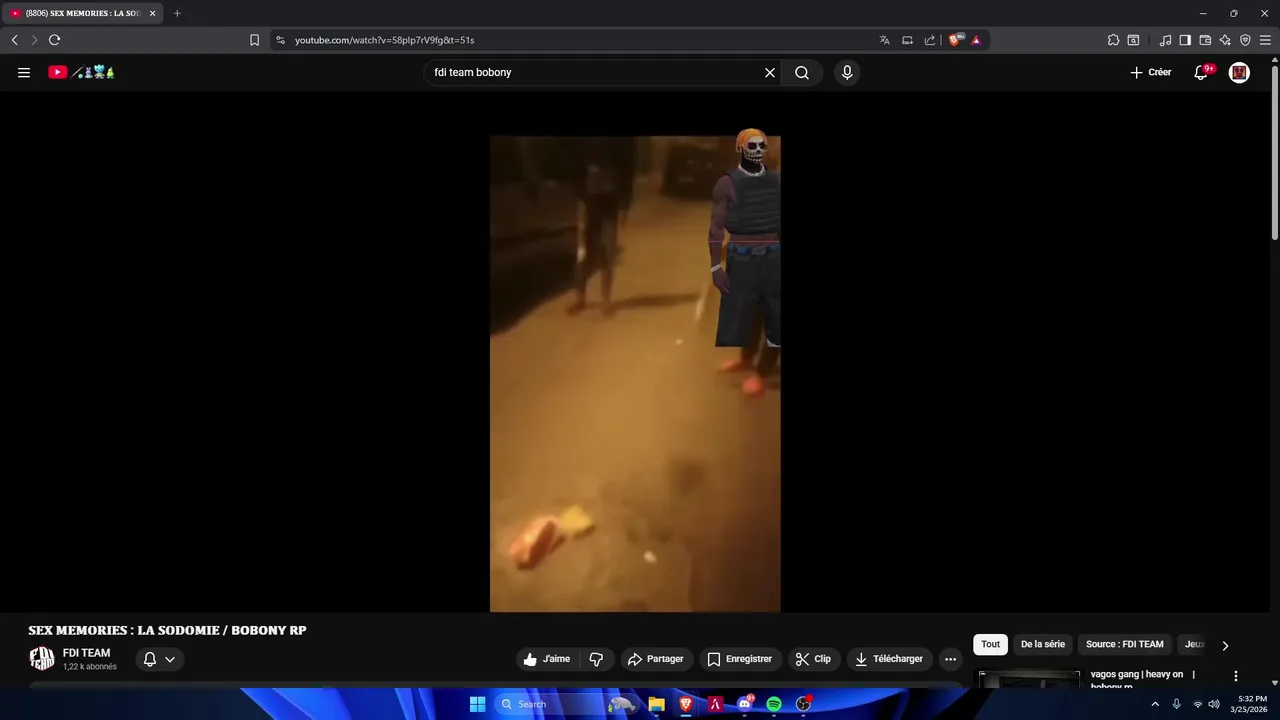Viewport: 1280px width, 720px height.
Task: Translate page icon in address bar
Action: [x=884, y=40]
